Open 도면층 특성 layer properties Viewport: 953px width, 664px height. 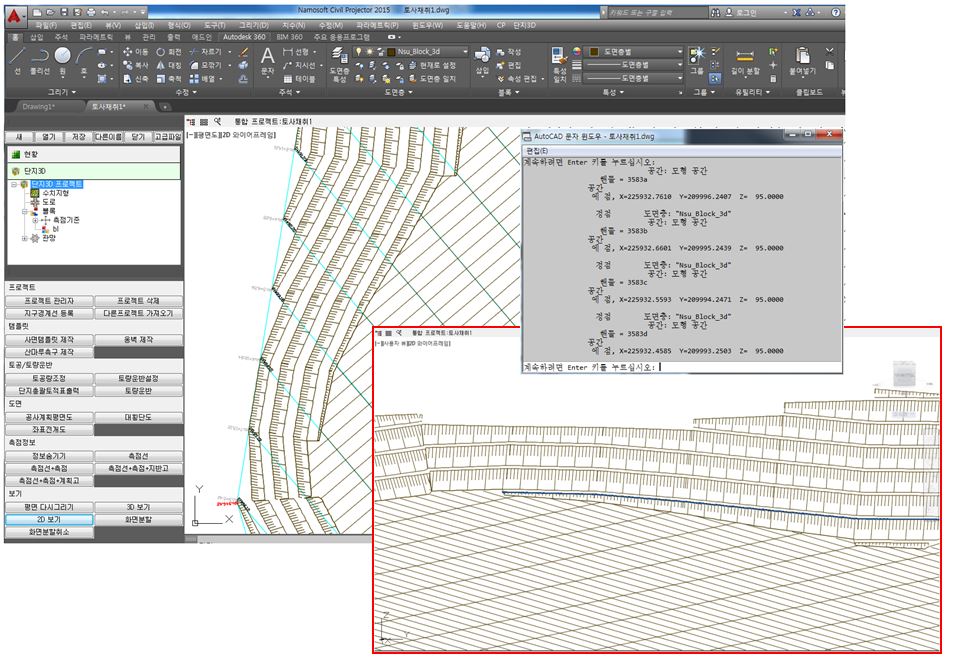pyautogui.click(x=339, y=65)
